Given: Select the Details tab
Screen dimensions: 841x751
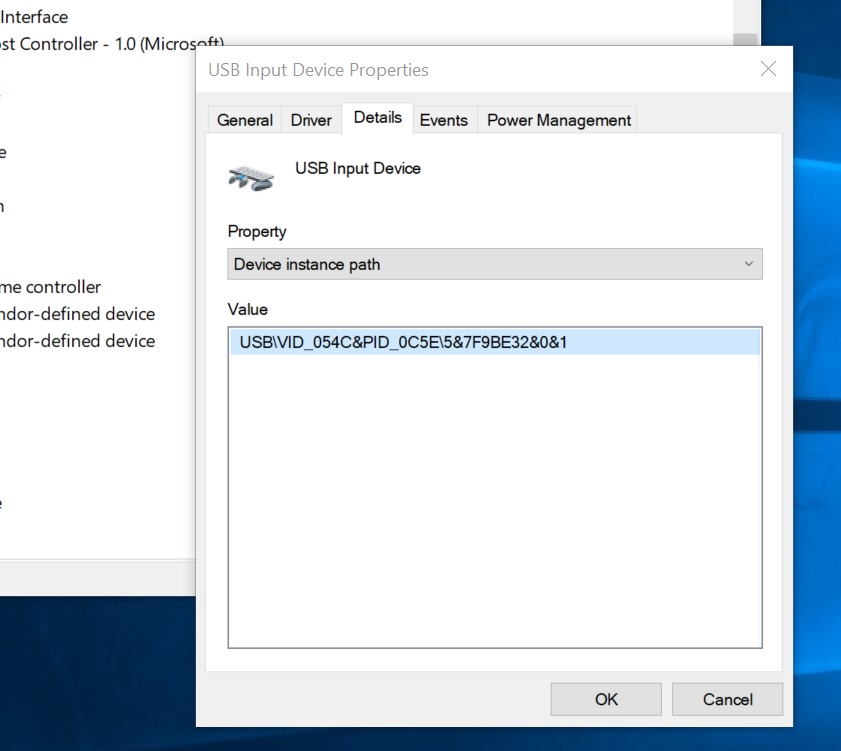Looking at the screenshot, I should pyautogui.click(x=378, y=117).
